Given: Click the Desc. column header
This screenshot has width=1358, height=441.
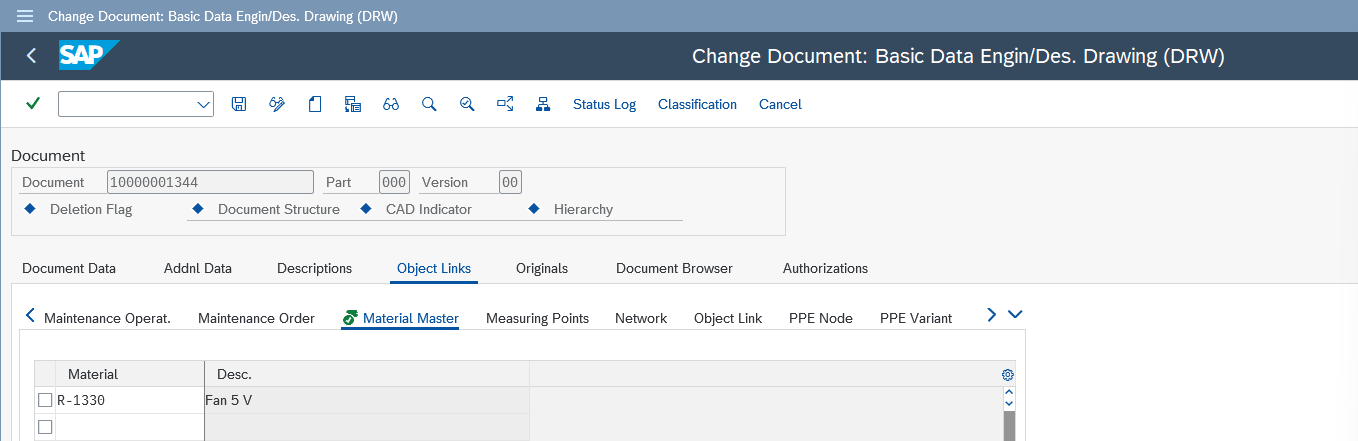Looking at the screenshot, I should pos(367,374).
